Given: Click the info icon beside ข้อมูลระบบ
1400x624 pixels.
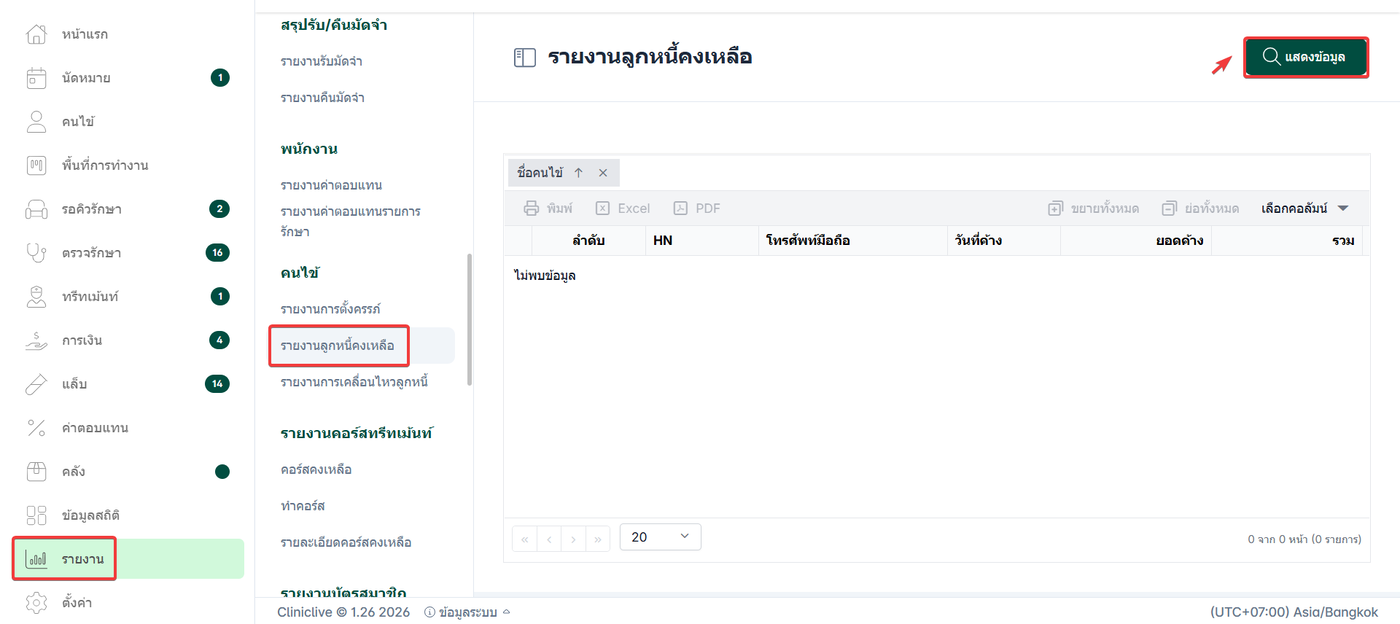Looking at the screenshot, I should (x=430, y=612).
